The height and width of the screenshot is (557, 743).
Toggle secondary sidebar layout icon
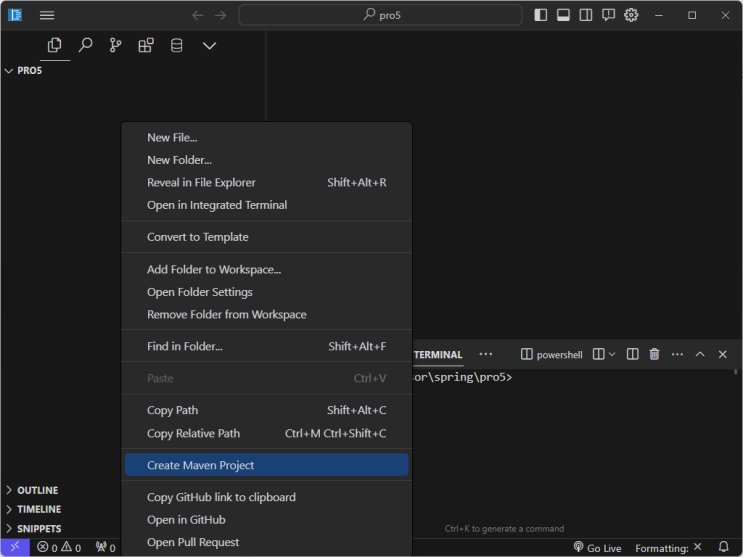[x=586, y=15]
